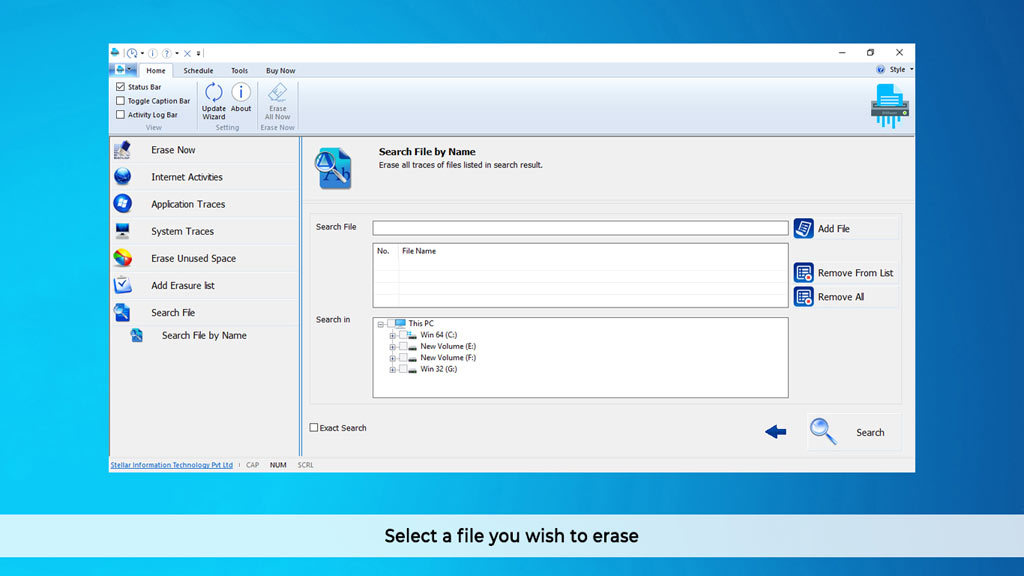This screenshot has width=1024, height=576.
Task: Expand the Win 64 (C:) drive node
Action: tap(392, 335)
